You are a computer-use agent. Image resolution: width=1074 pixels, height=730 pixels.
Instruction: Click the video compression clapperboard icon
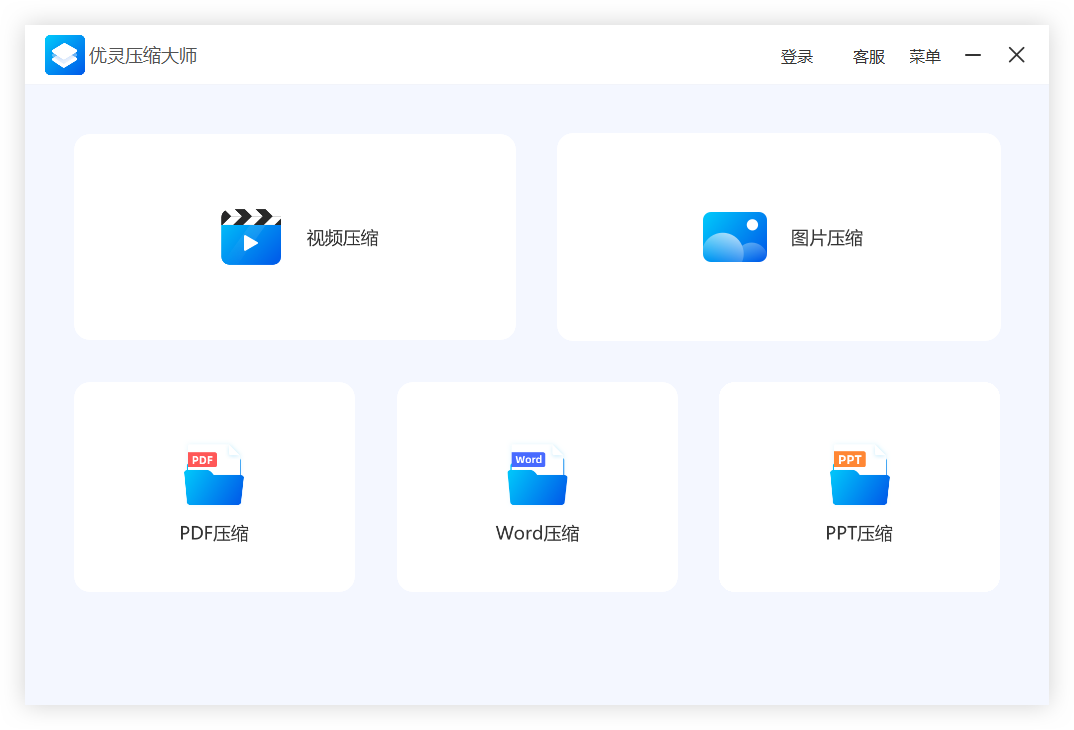click(251, 238)
